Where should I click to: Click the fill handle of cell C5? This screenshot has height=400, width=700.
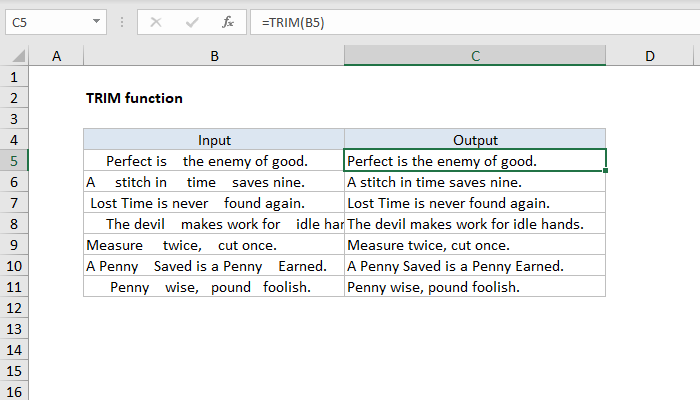[605, 171]
